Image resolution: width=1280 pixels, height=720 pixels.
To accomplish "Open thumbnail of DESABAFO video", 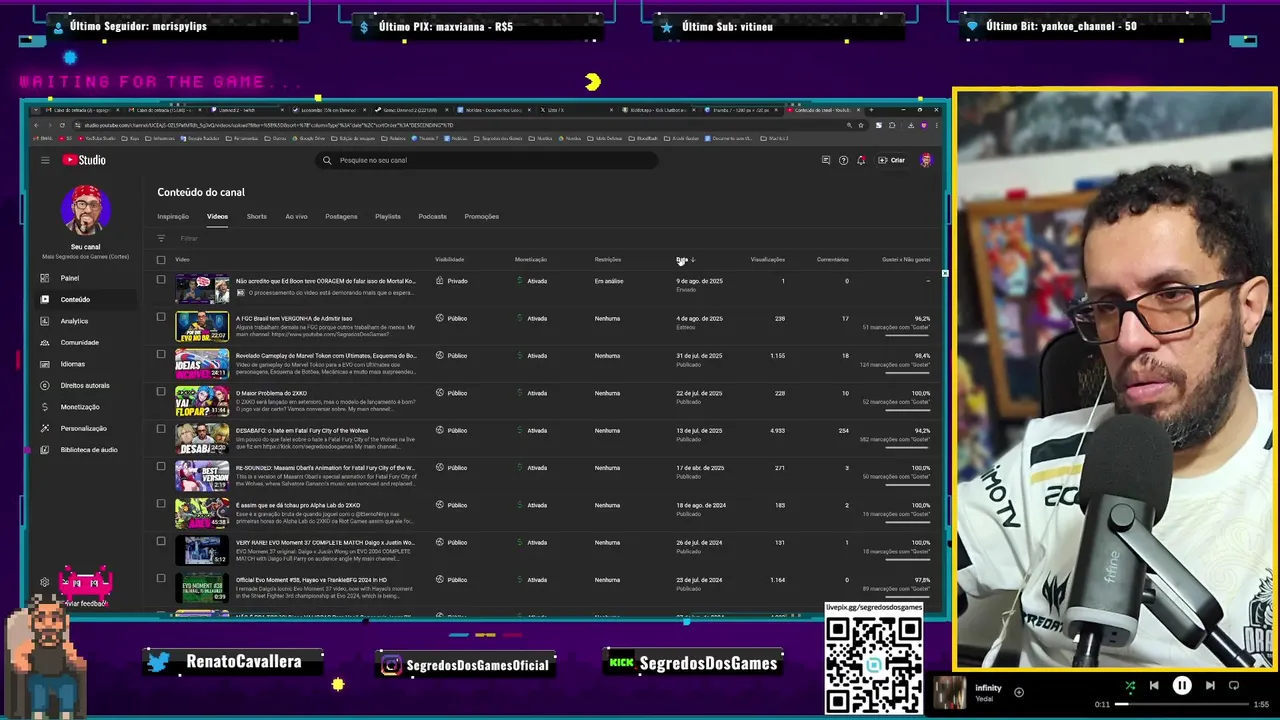I will (202, 438).
